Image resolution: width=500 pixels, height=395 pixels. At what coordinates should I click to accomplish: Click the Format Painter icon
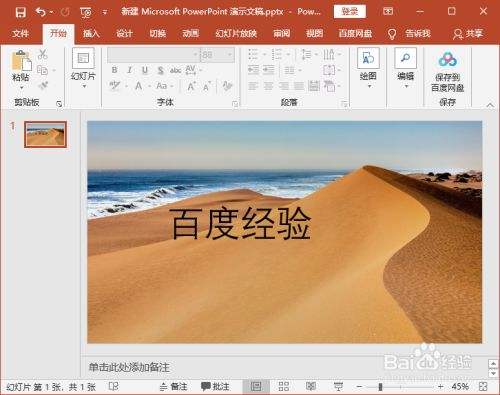[43, 86]
